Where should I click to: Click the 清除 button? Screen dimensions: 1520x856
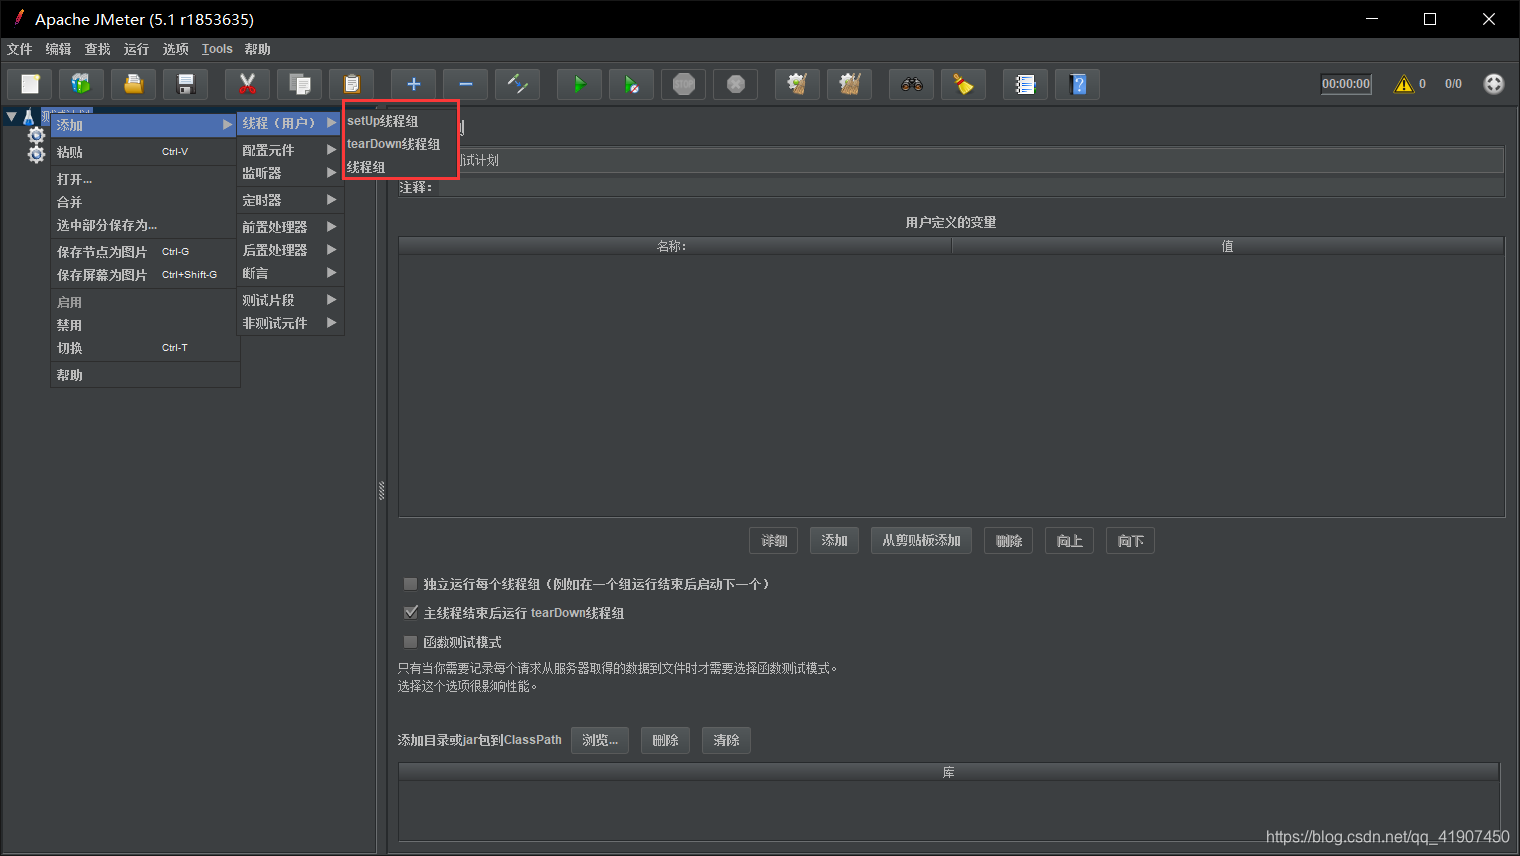pyautogui.click(x=726, y=740)
